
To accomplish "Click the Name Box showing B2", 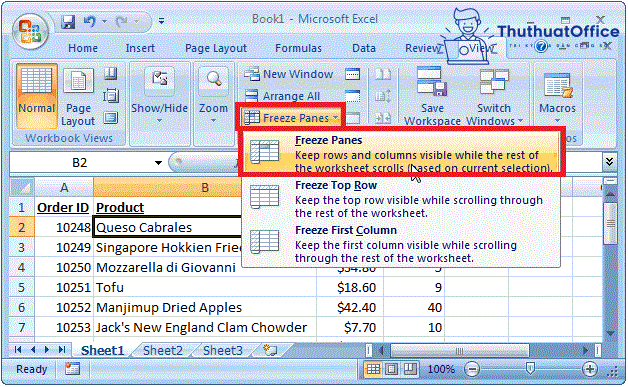I will [80, 163].
